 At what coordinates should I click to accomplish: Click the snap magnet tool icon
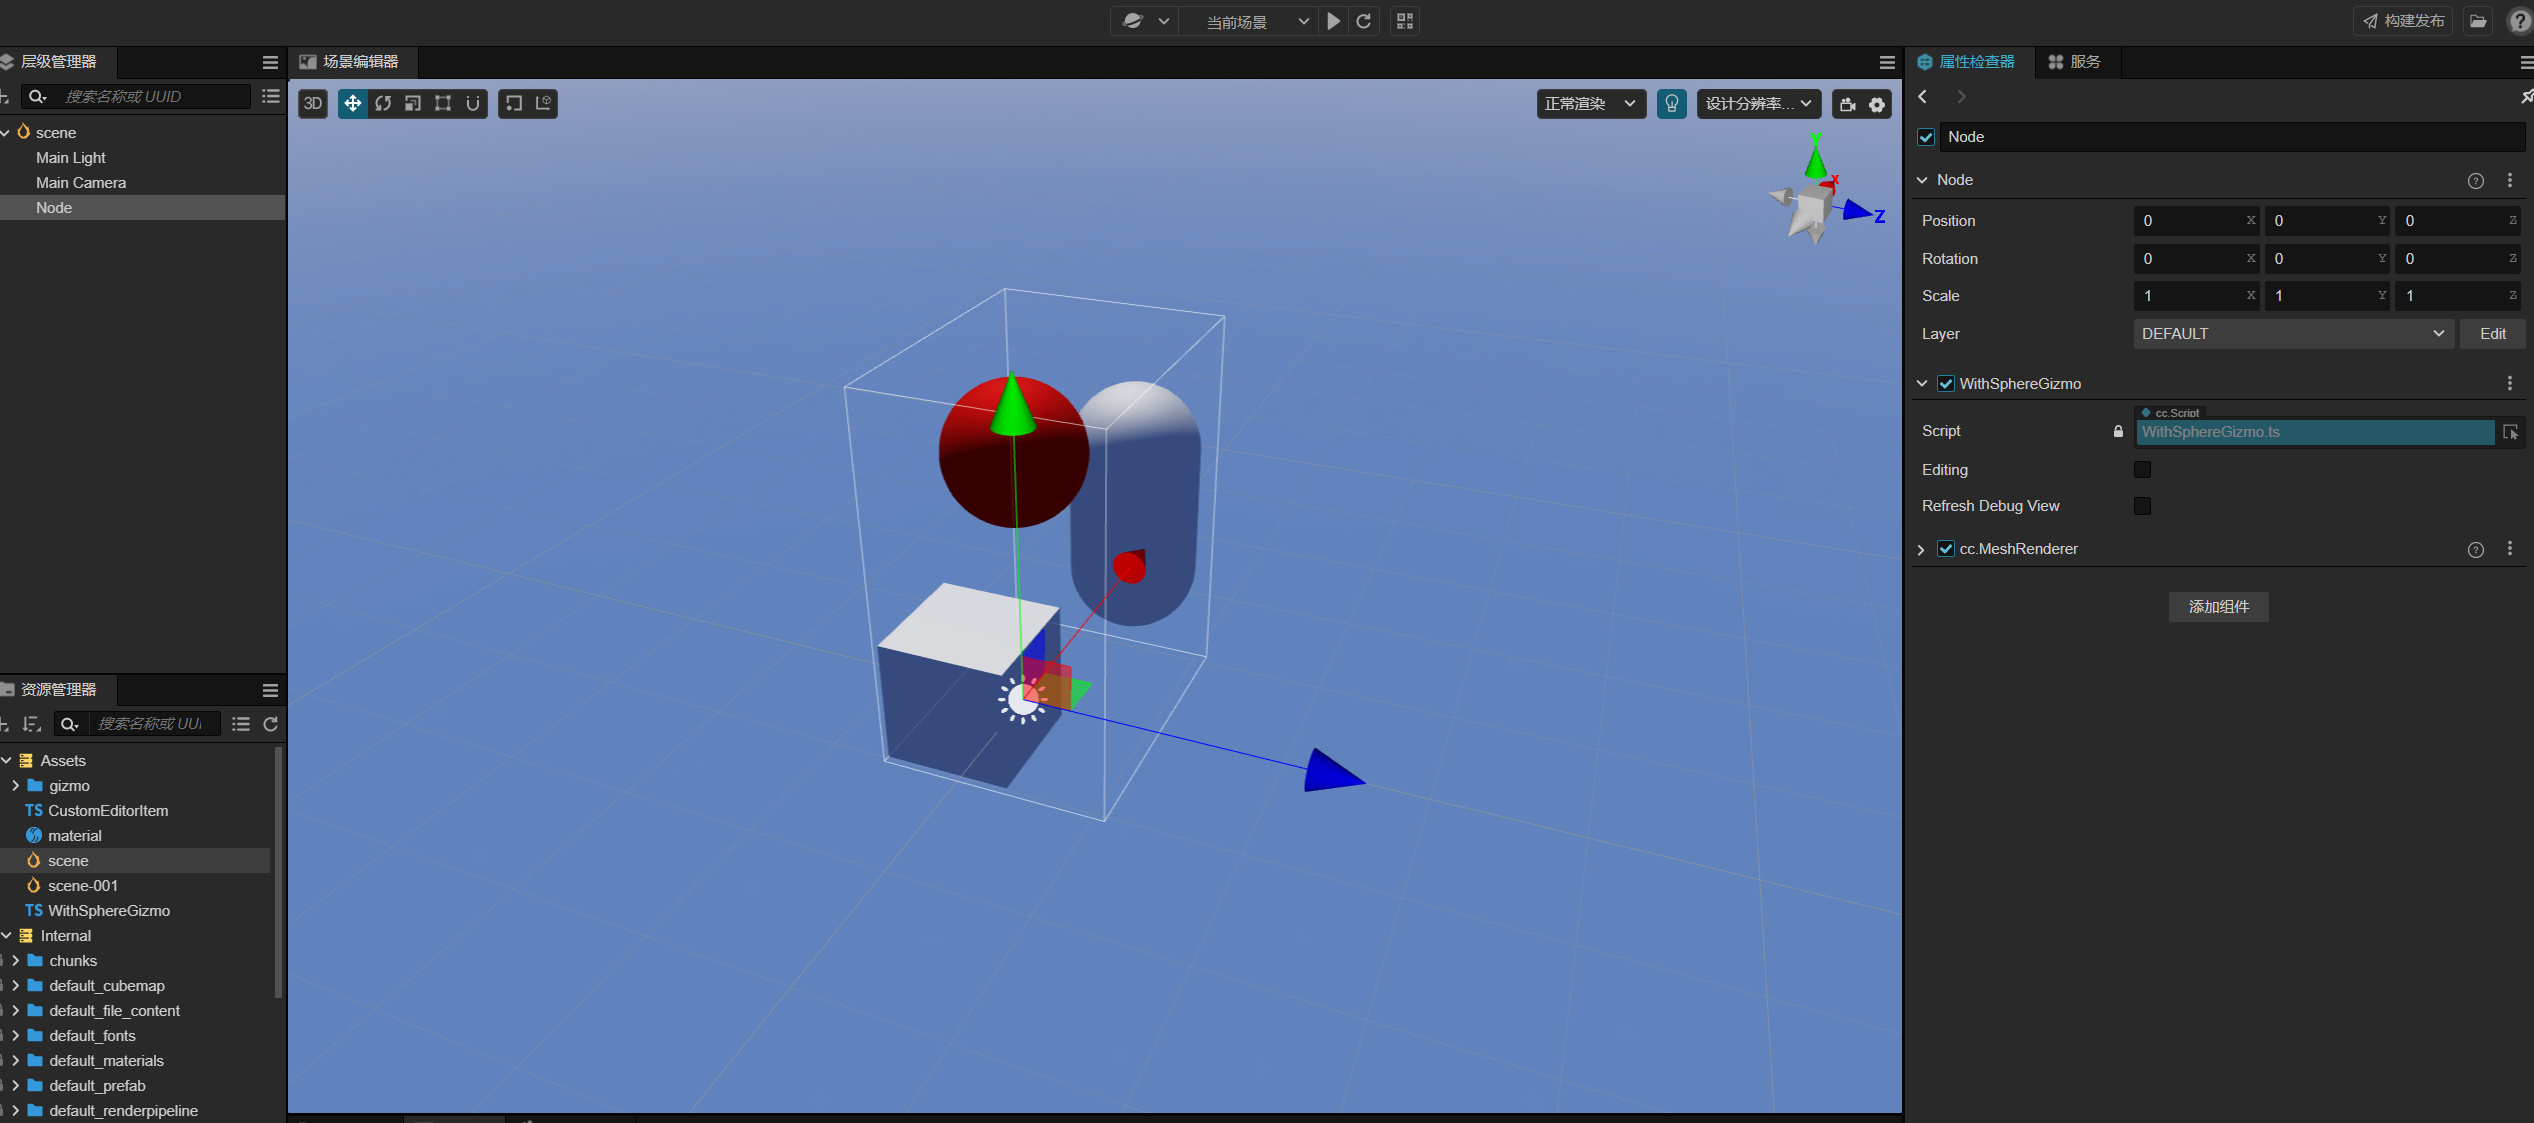(473, 103)
